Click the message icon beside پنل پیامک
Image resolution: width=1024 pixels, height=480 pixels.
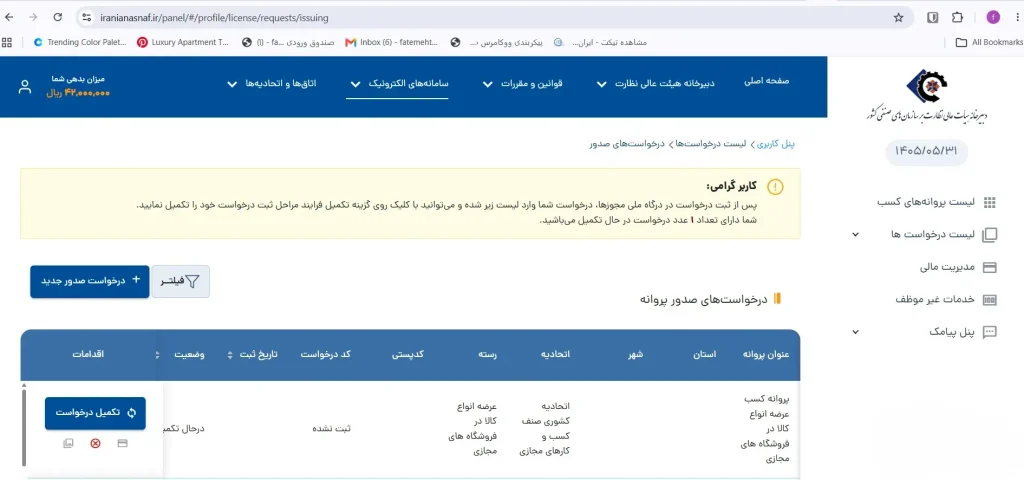point(989,332)
